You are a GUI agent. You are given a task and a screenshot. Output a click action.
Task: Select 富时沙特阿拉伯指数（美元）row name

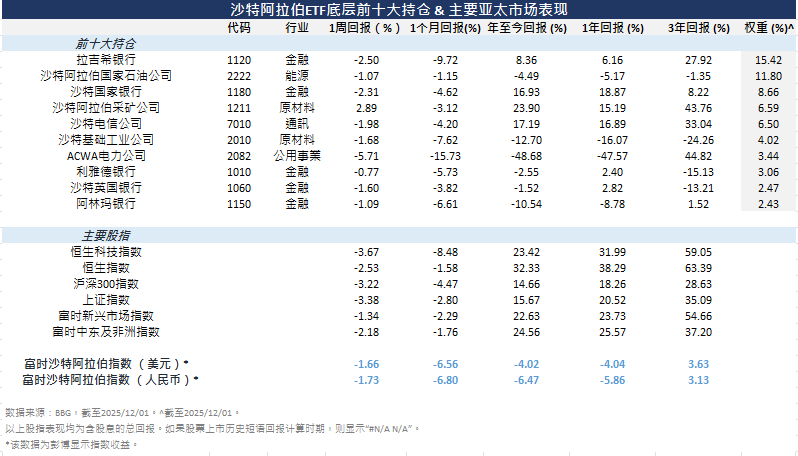pyautogui.click(x=106, y=364)
